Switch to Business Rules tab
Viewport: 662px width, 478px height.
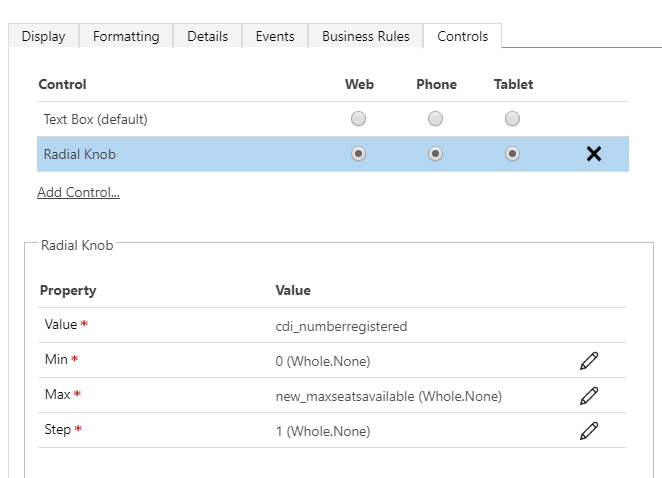pos(365,36)
